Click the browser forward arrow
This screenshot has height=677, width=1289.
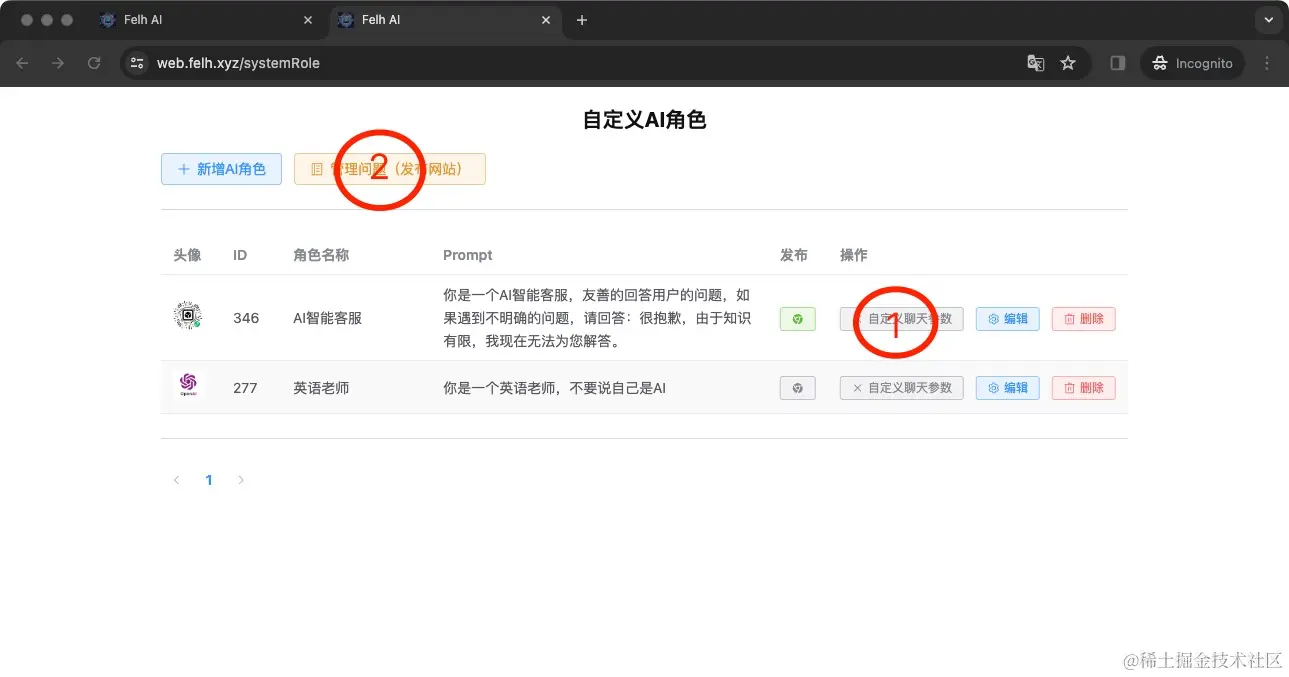[x=58, y=63]
